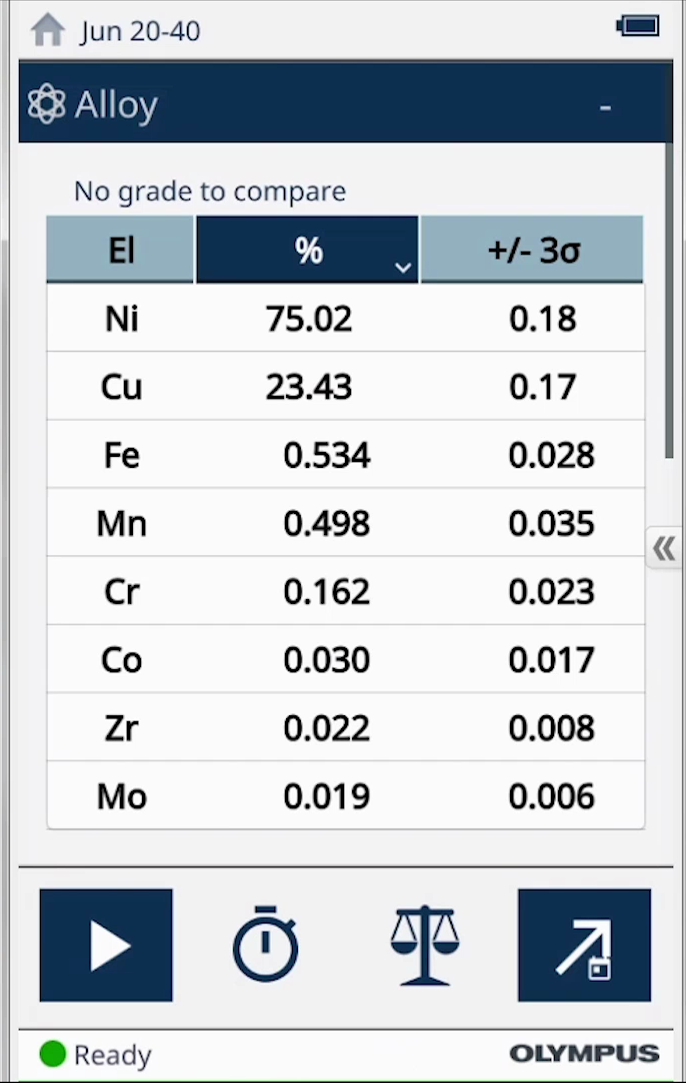
Task: Open the stopwatch test time settings
Action: tap(265, 944)
